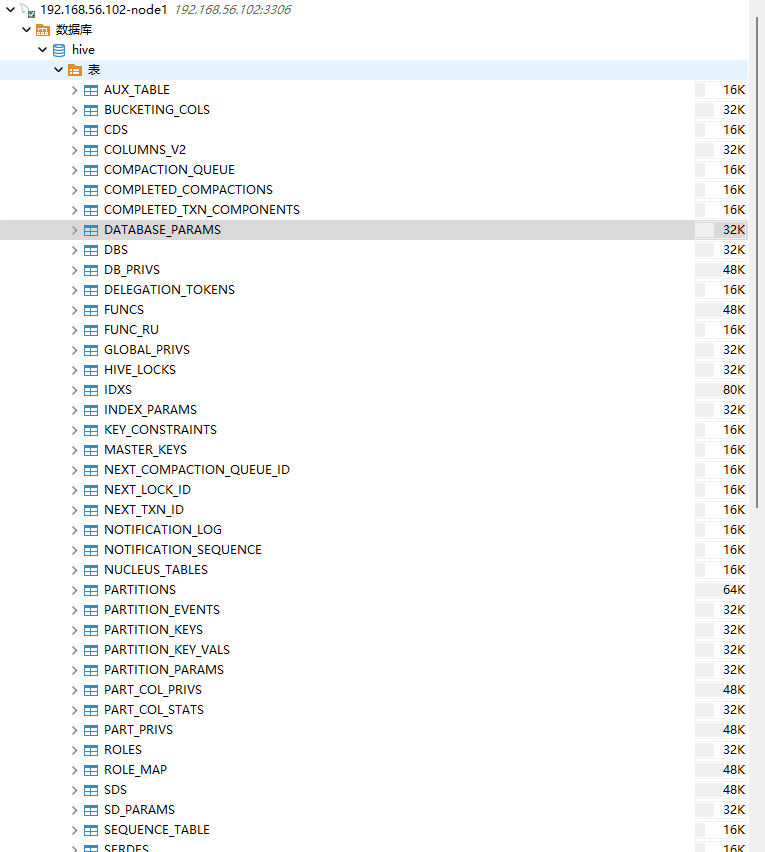Select the PARTITION_KEYS table row
Image resolution: width=765 pixels, height=852 pixels.
[x=374, y=630]
